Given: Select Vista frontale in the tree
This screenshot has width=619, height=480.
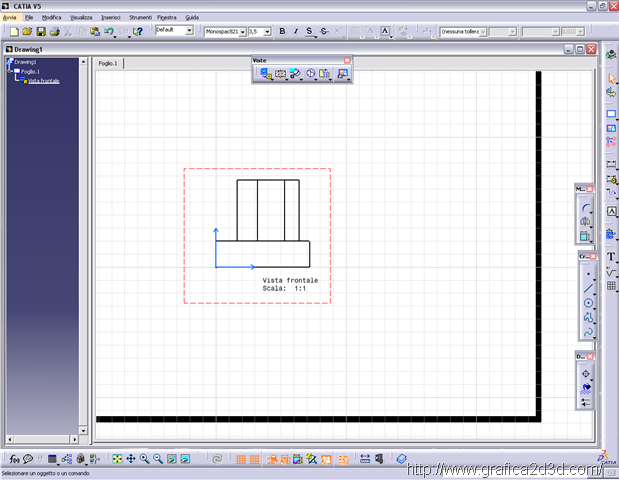Looking at the screenshot, I should (x=43, y=81).
